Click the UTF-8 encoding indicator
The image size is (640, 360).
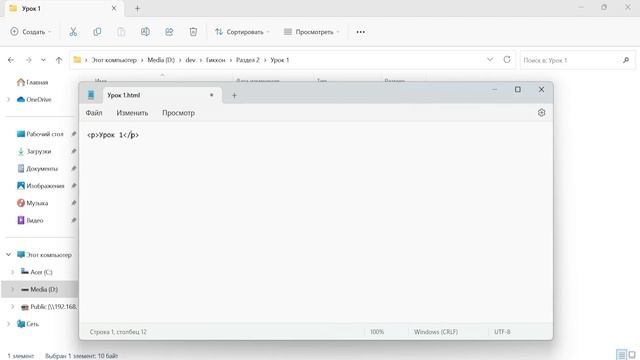(x=502, y=332)
